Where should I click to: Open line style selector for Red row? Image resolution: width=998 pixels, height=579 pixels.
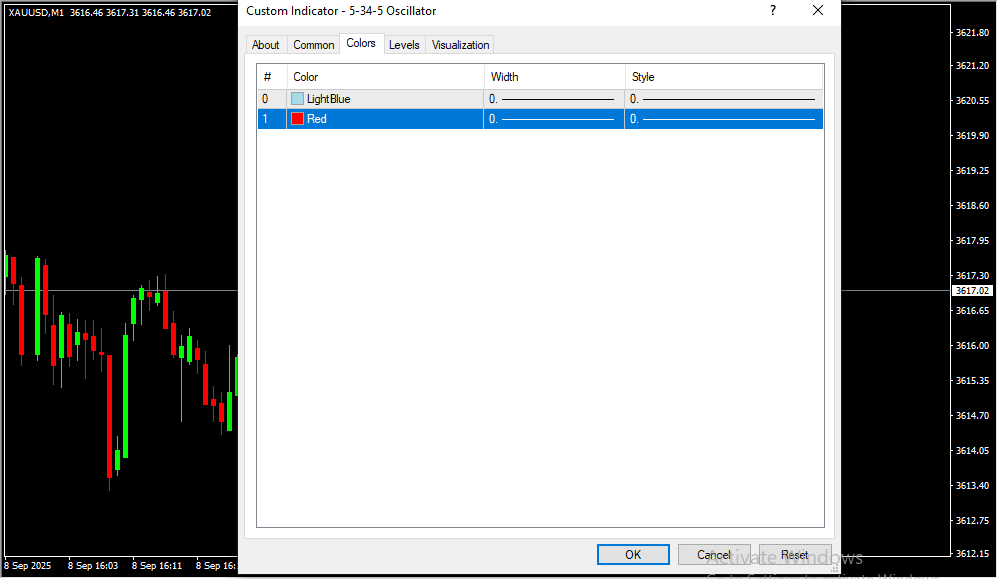tap(723, 119)
